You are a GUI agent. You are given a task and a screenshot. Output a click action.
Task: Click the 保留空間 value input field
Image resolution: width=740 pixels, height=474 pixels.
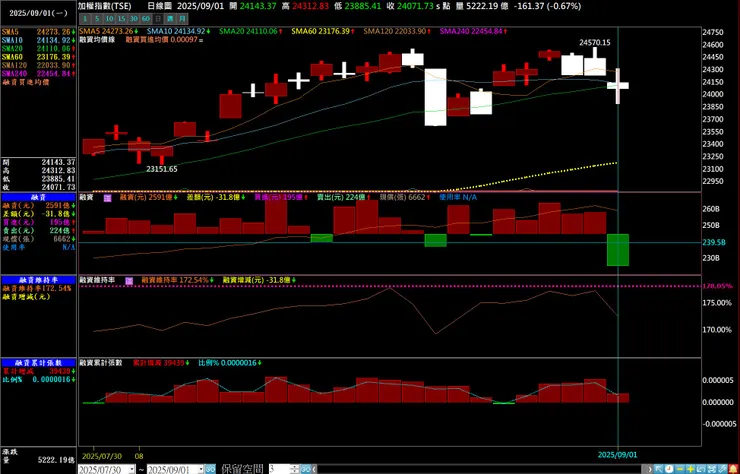279,469
